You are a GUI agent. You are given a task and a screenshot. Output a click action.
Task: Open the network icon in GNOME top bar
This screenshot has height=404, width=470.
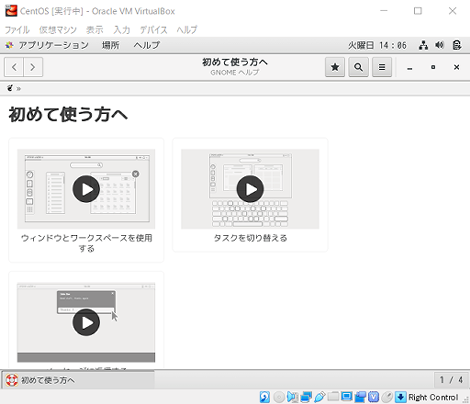tap(423, 45)
